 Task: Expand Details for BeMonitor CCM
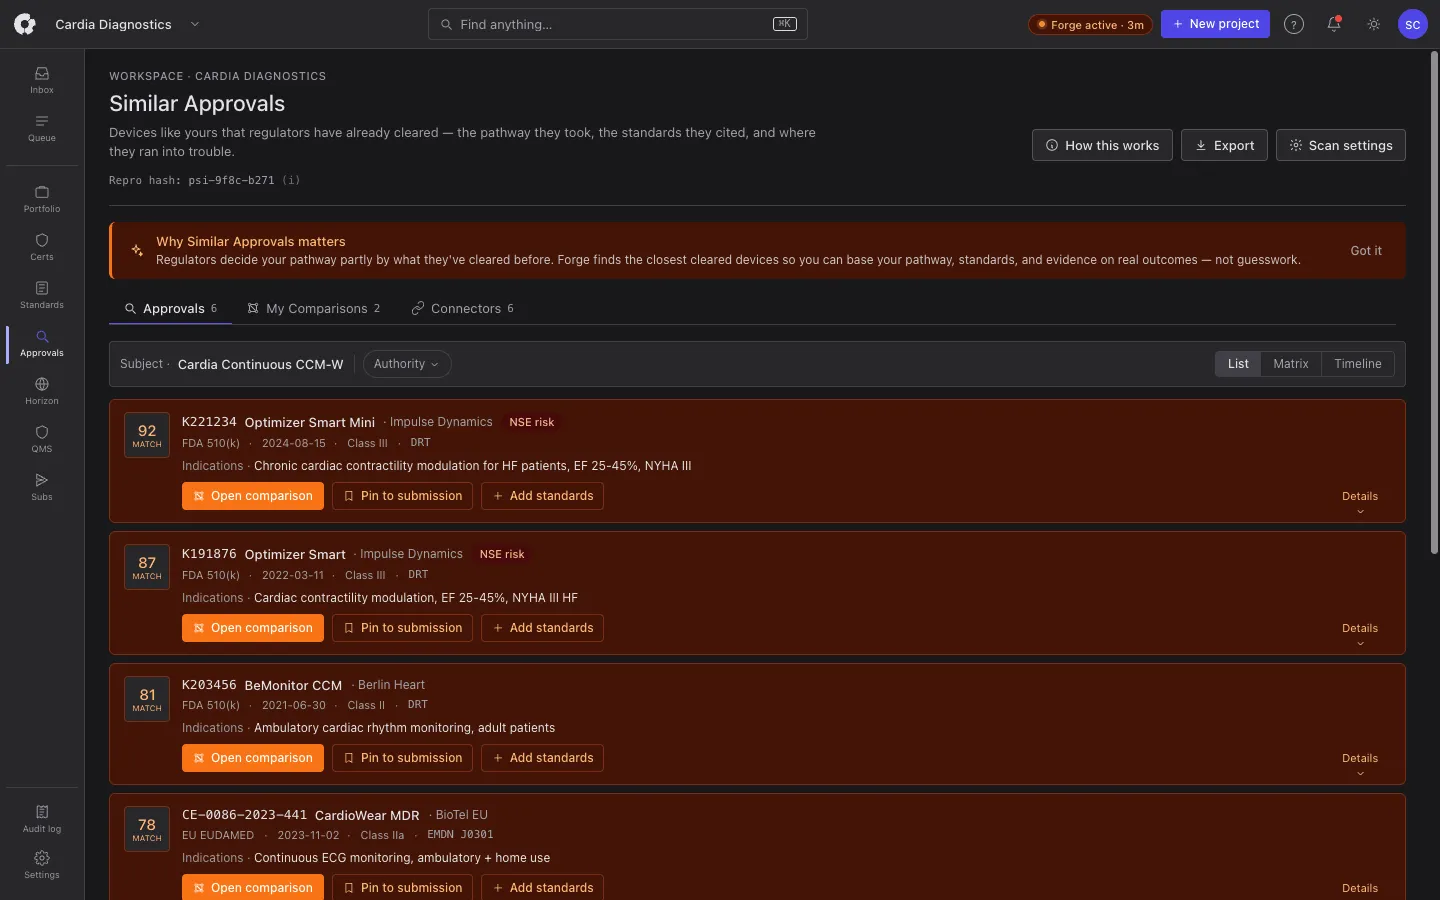(x=1360, y=764)
